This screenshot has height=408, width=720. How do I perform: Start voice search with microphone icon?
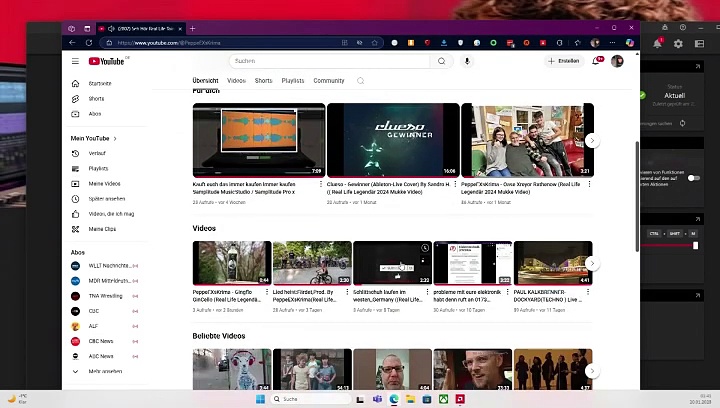pyautogui.click(x=467, y=61)
